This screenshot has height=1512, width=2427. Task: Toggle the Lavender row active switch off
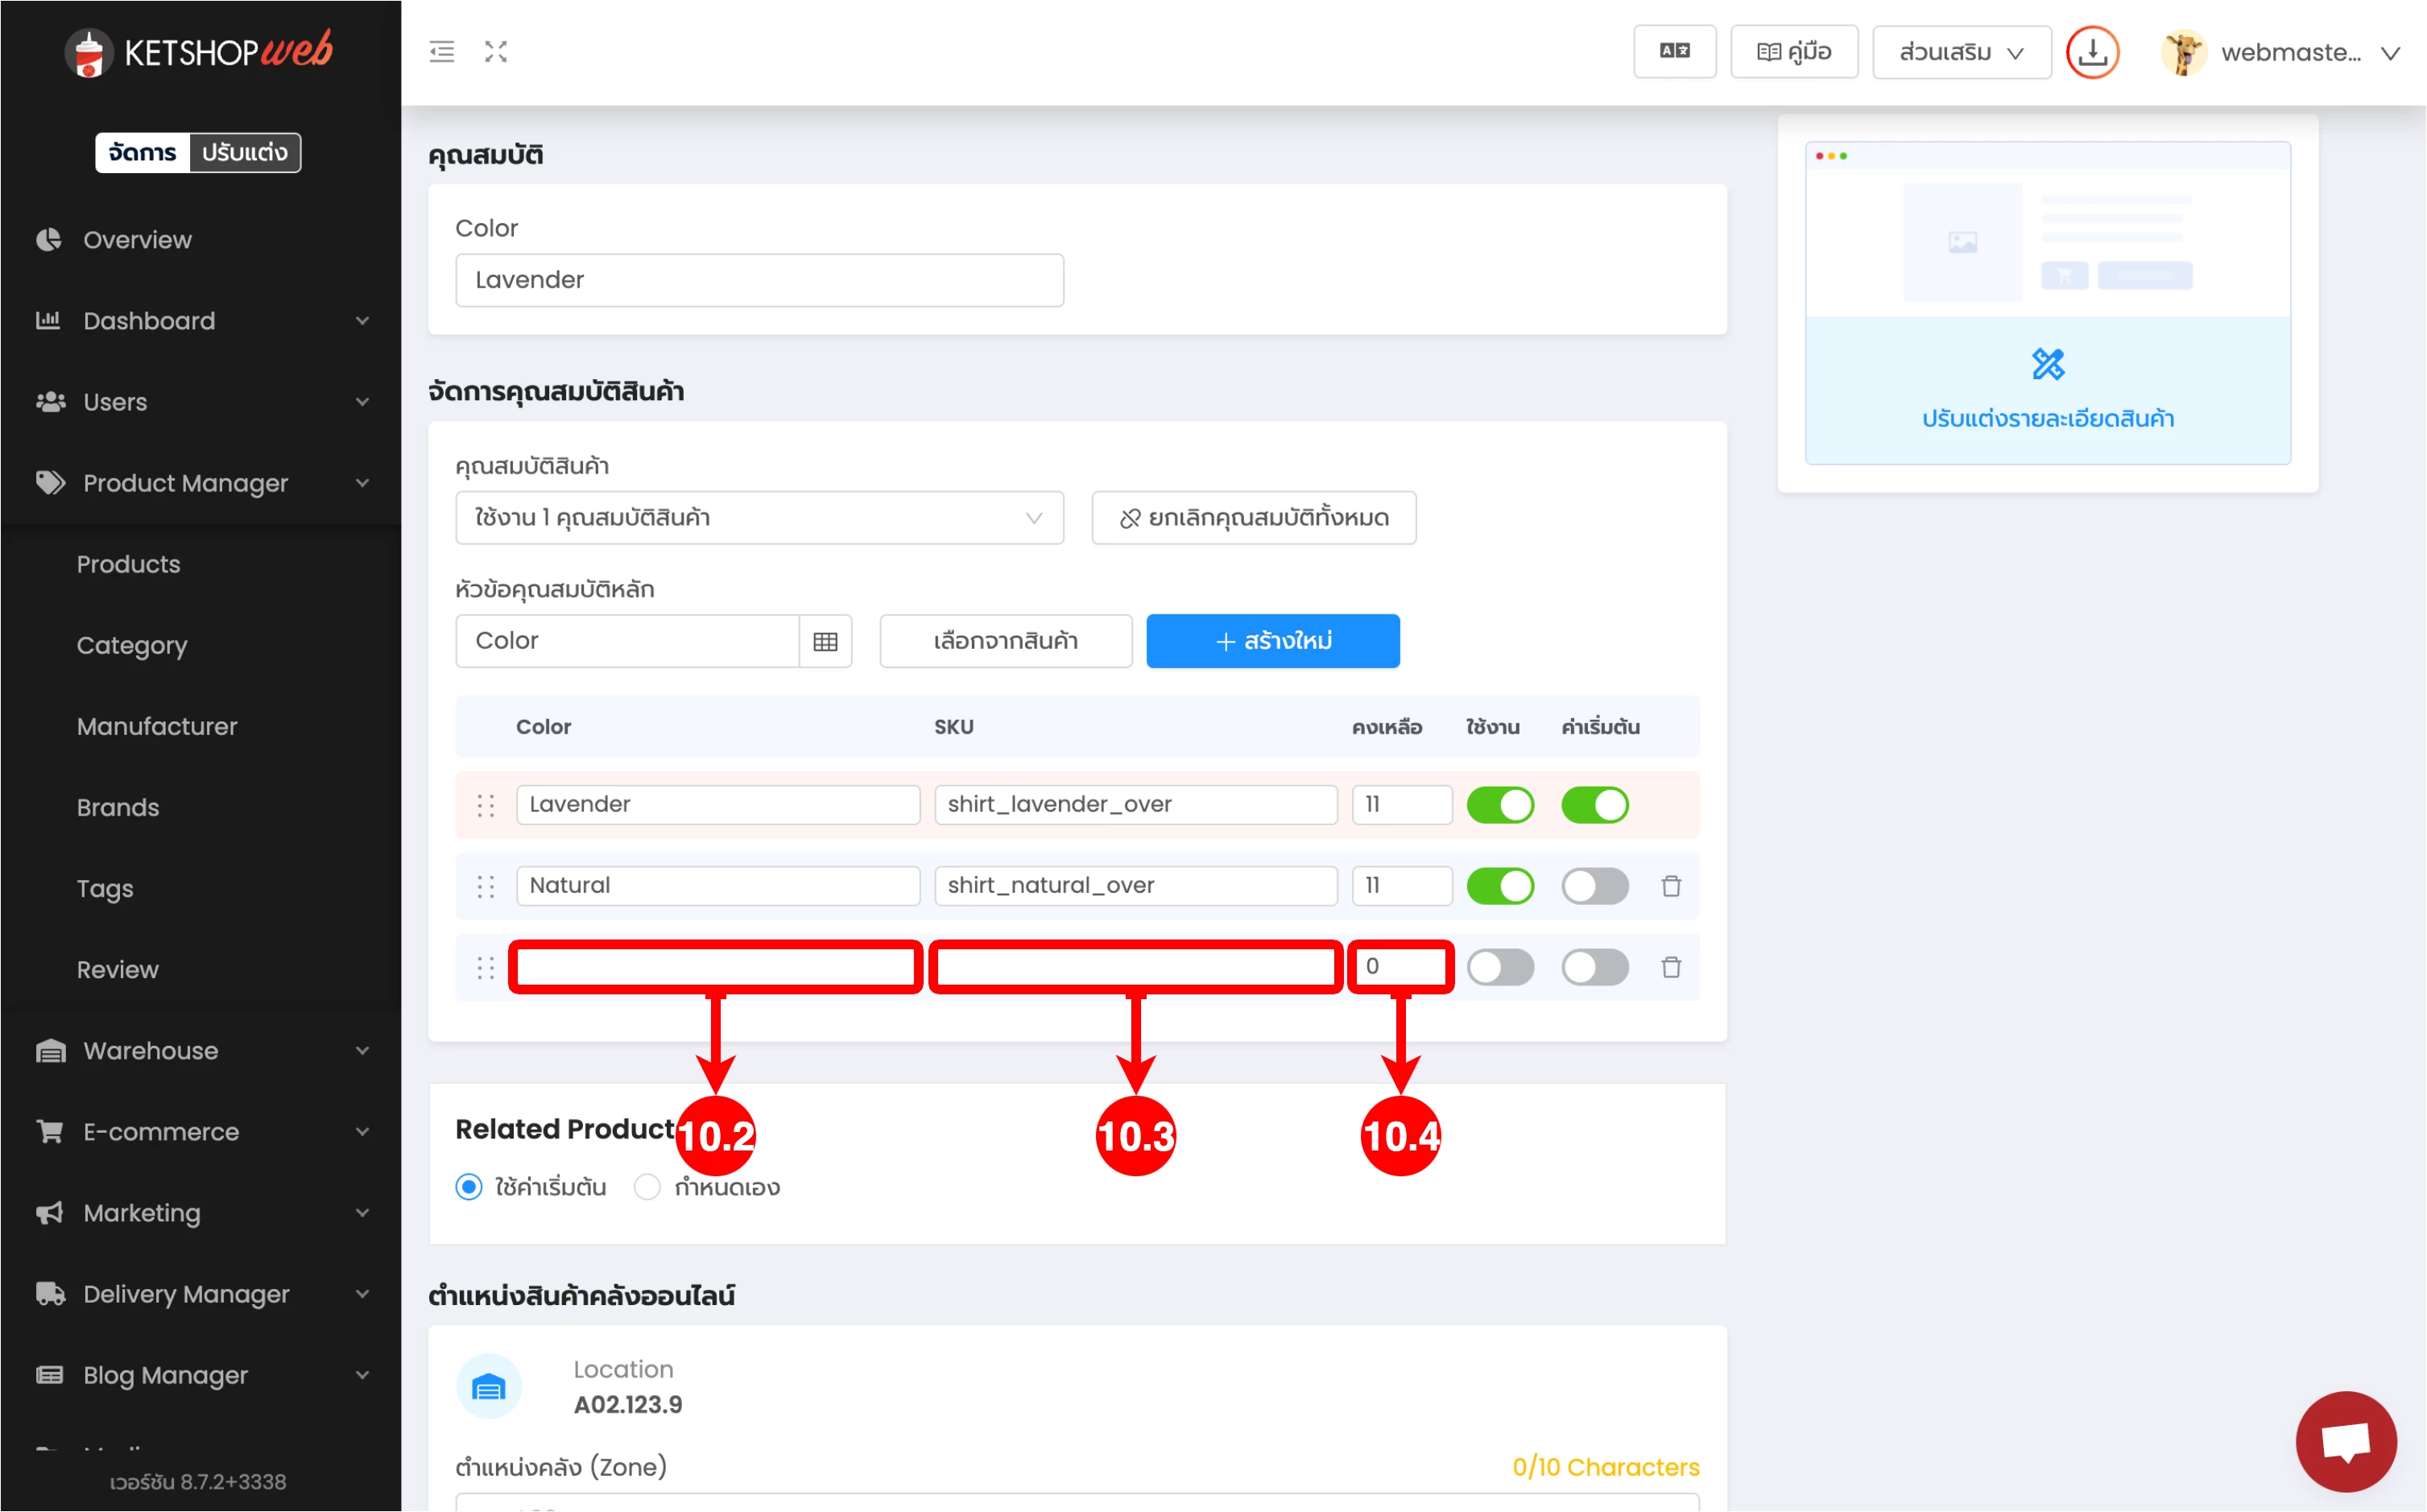point(1500,805)
